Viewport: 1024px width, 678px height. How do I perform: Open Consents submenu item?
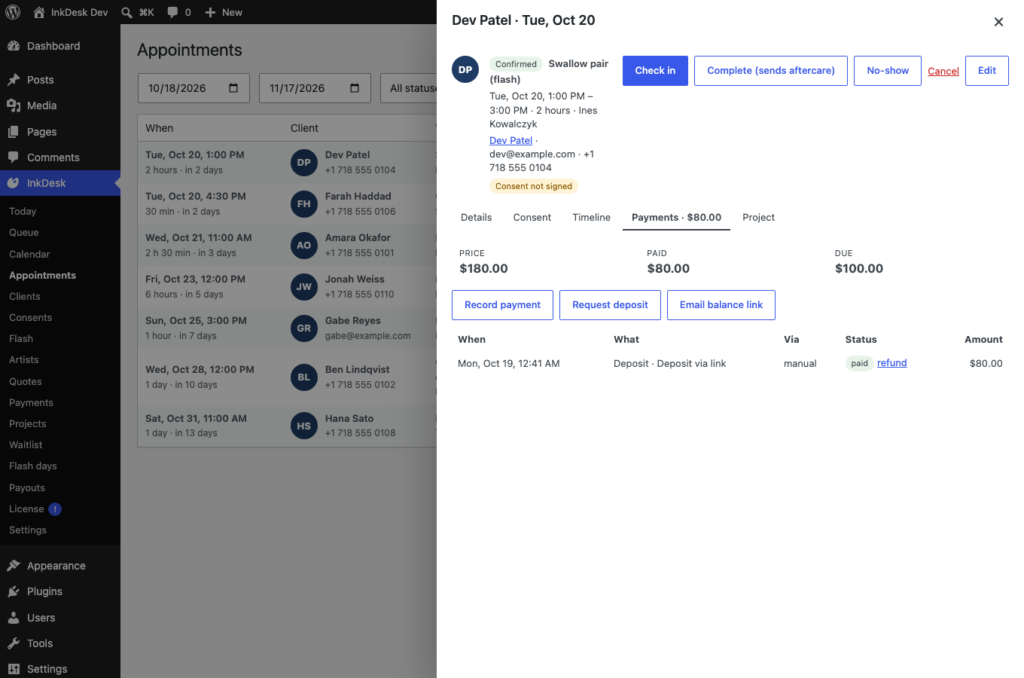(30, 317)
